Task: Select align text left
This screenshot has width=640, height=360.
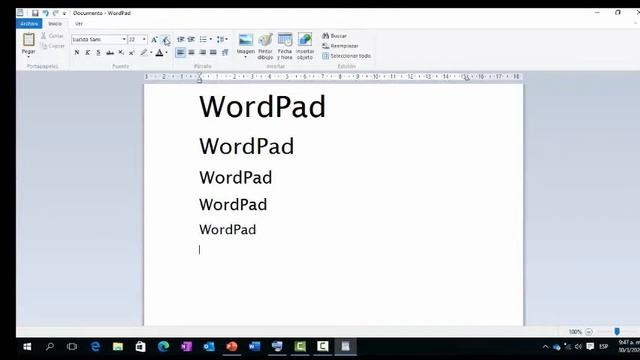Action: [180, 52]
